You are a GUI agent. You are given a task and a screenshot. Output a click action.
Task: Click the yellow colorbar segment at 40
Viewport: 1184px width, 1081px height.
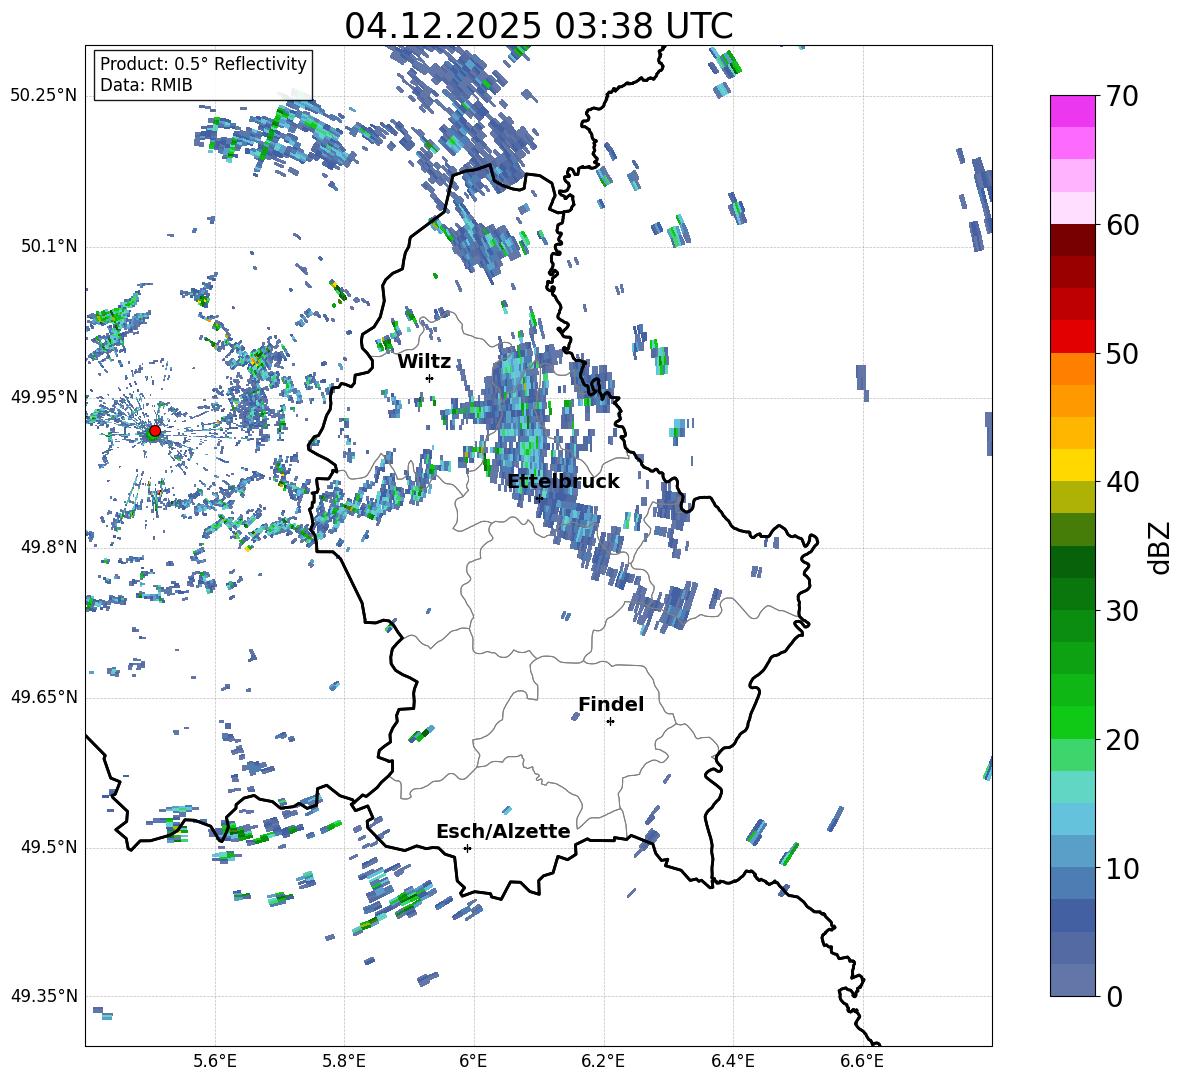point(1072,465)
